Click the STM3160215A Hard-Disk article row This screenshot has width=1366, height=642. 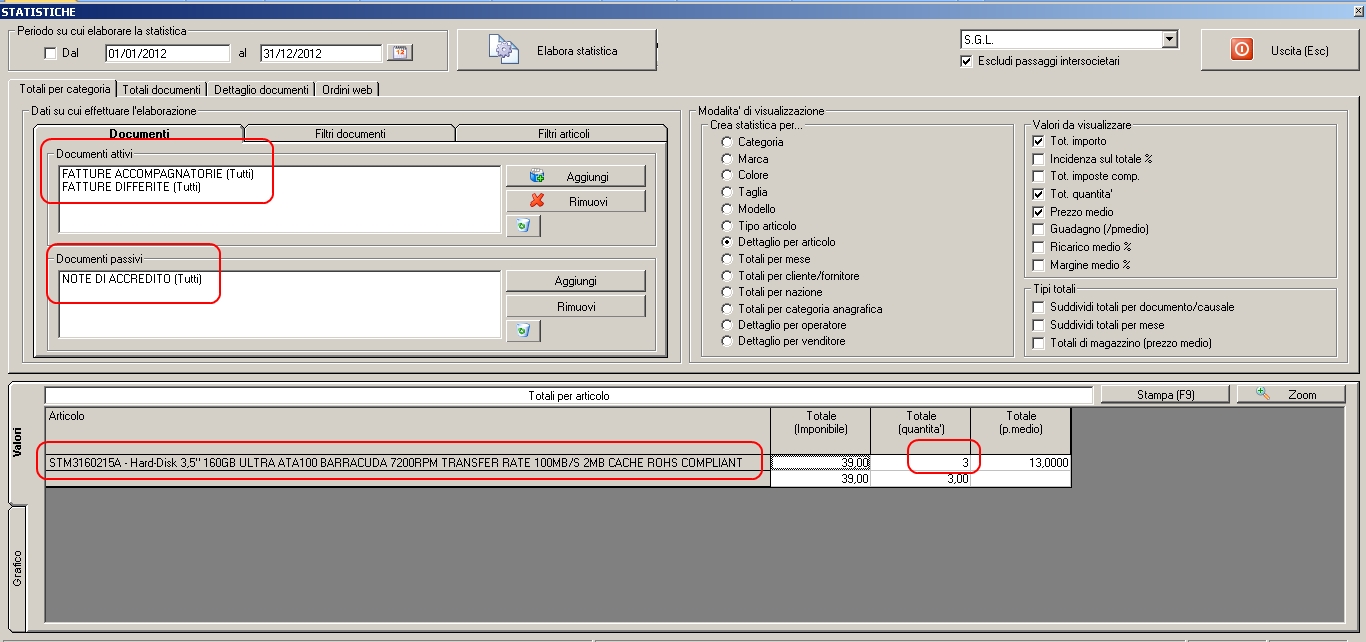click(408, 463)
